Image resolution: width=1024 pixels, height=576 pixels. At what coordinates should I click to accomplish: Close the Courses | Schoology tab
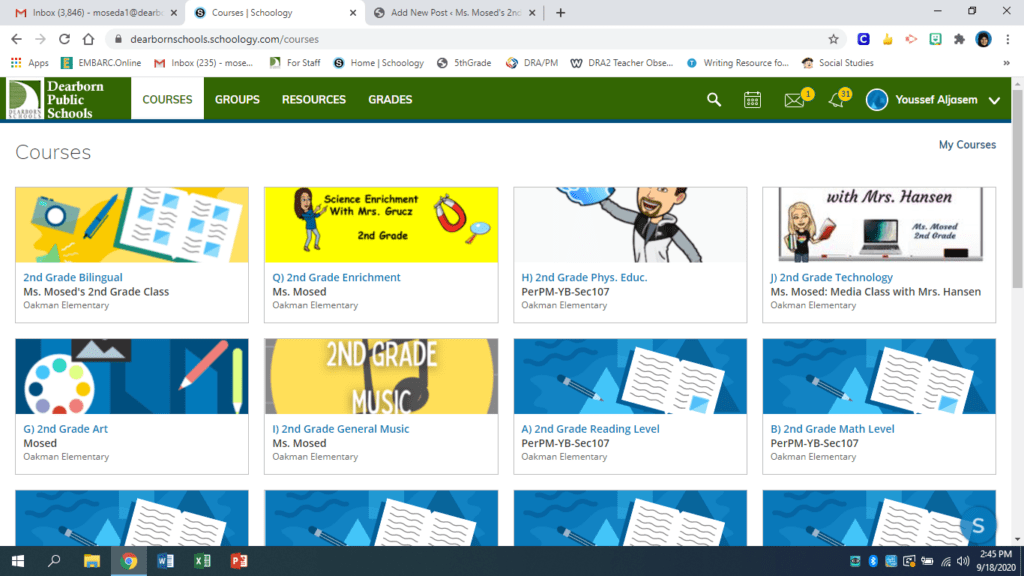coord(353,12)
